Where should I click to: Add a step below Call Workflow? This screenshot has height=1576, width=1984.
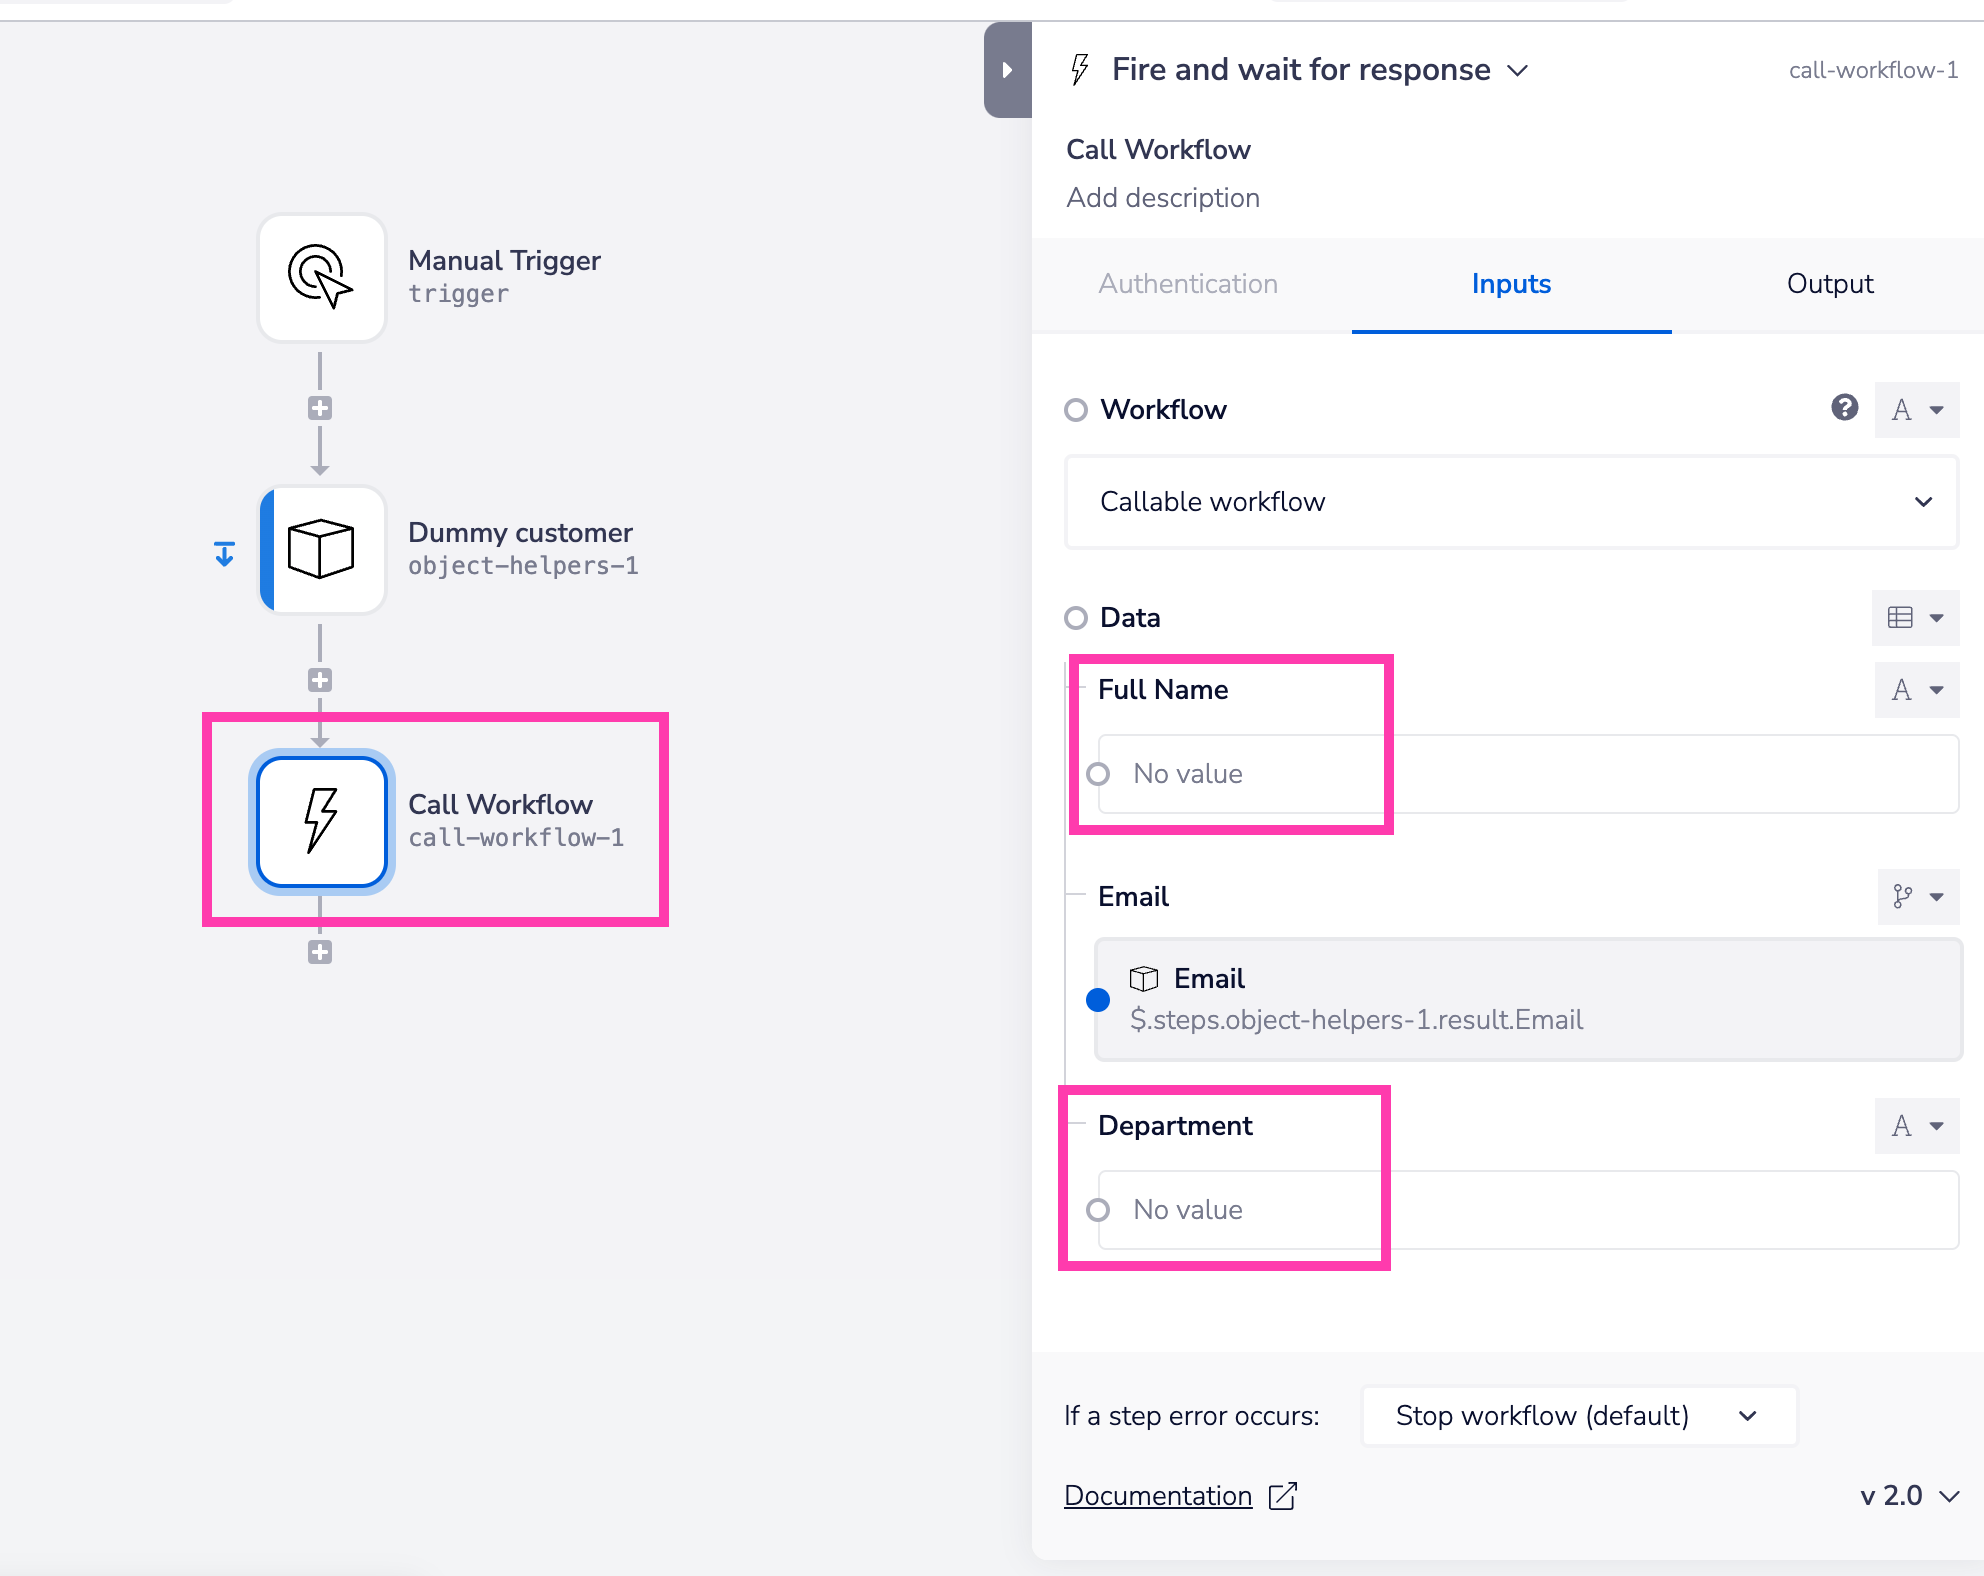320,952
